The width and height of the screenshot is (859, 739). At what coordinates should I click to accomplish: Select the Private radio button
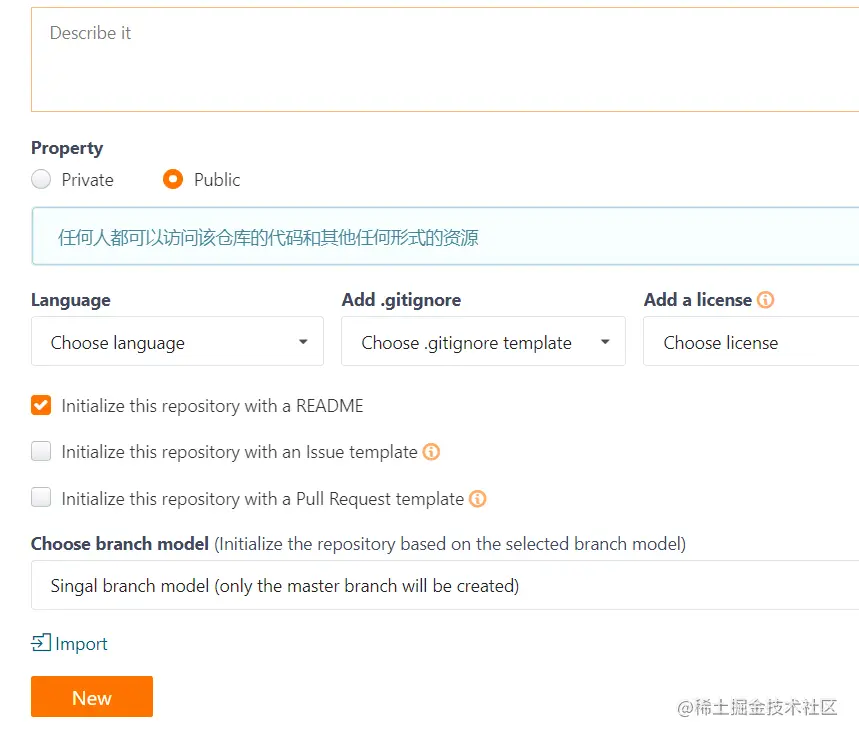pos(41,179)
